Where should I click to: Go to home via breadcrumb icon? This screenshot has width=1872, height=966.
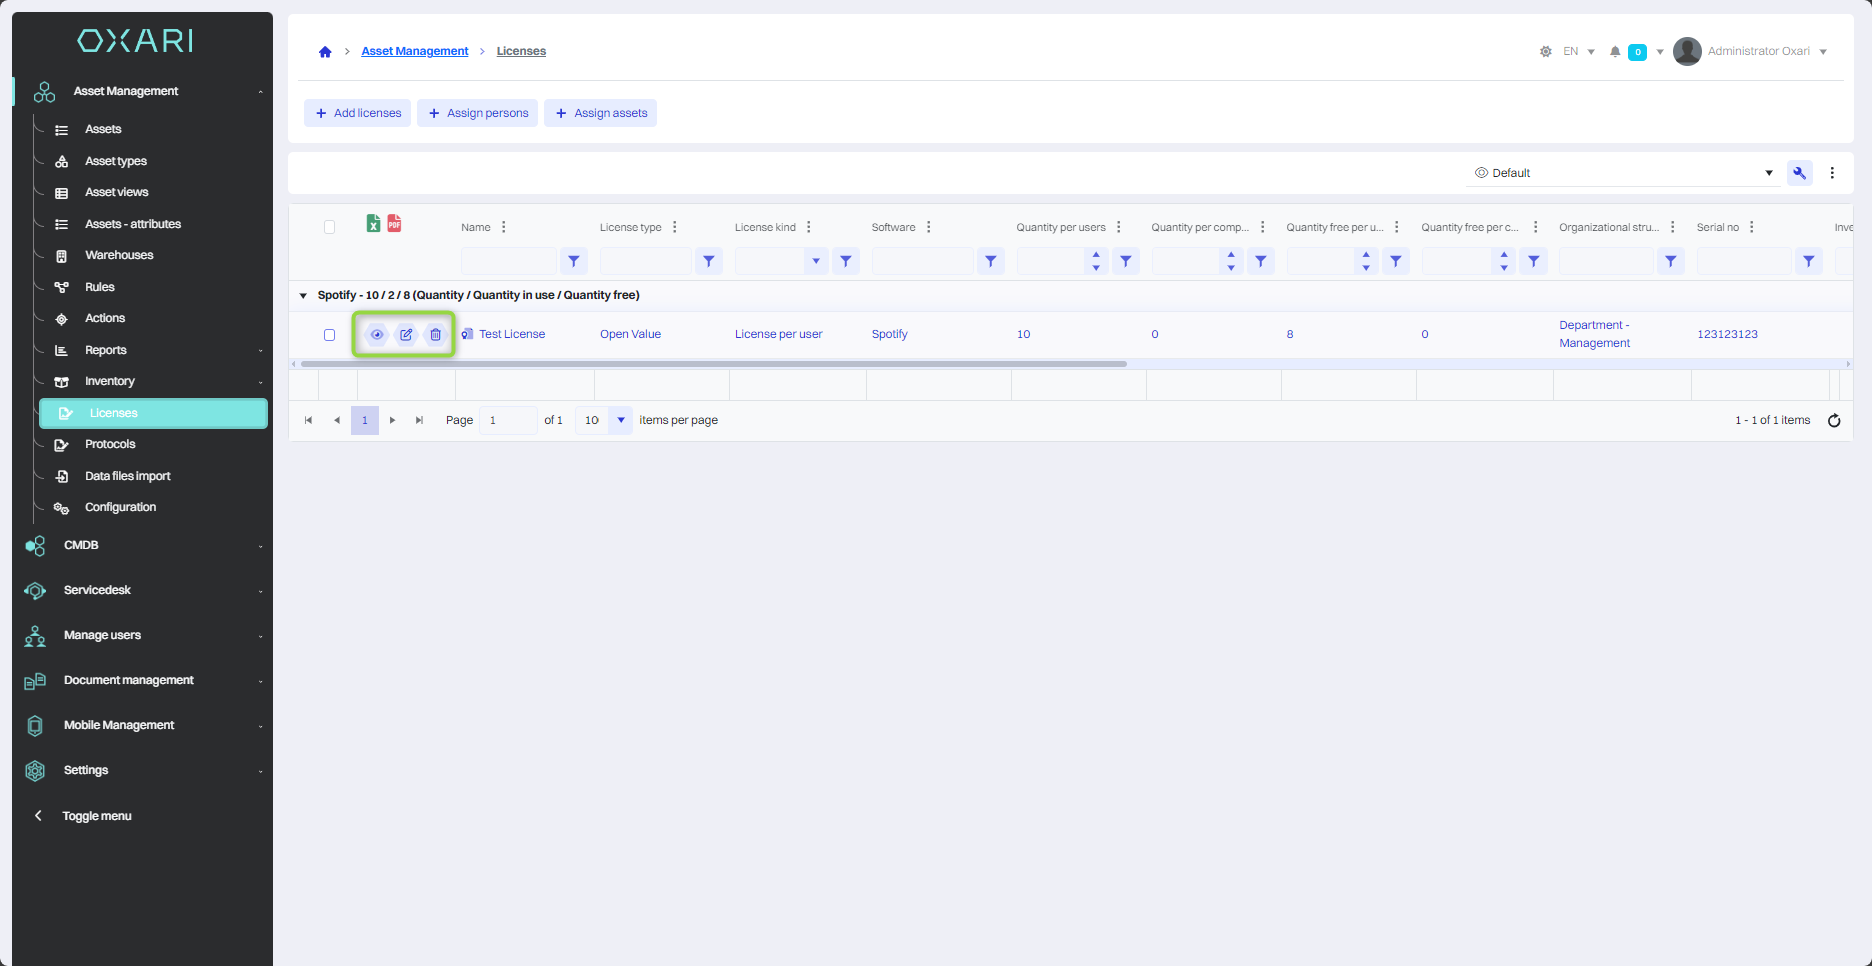pyautogui.click(x=325, y=52)
